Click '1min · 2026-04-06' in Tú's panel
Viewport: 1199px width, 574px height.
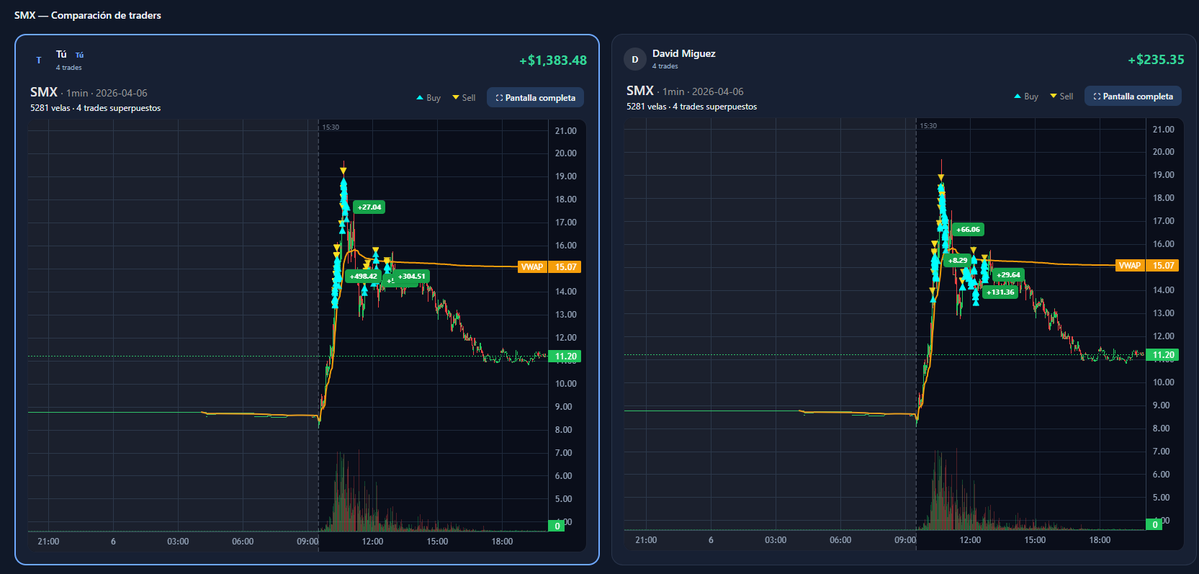[106, 93]
